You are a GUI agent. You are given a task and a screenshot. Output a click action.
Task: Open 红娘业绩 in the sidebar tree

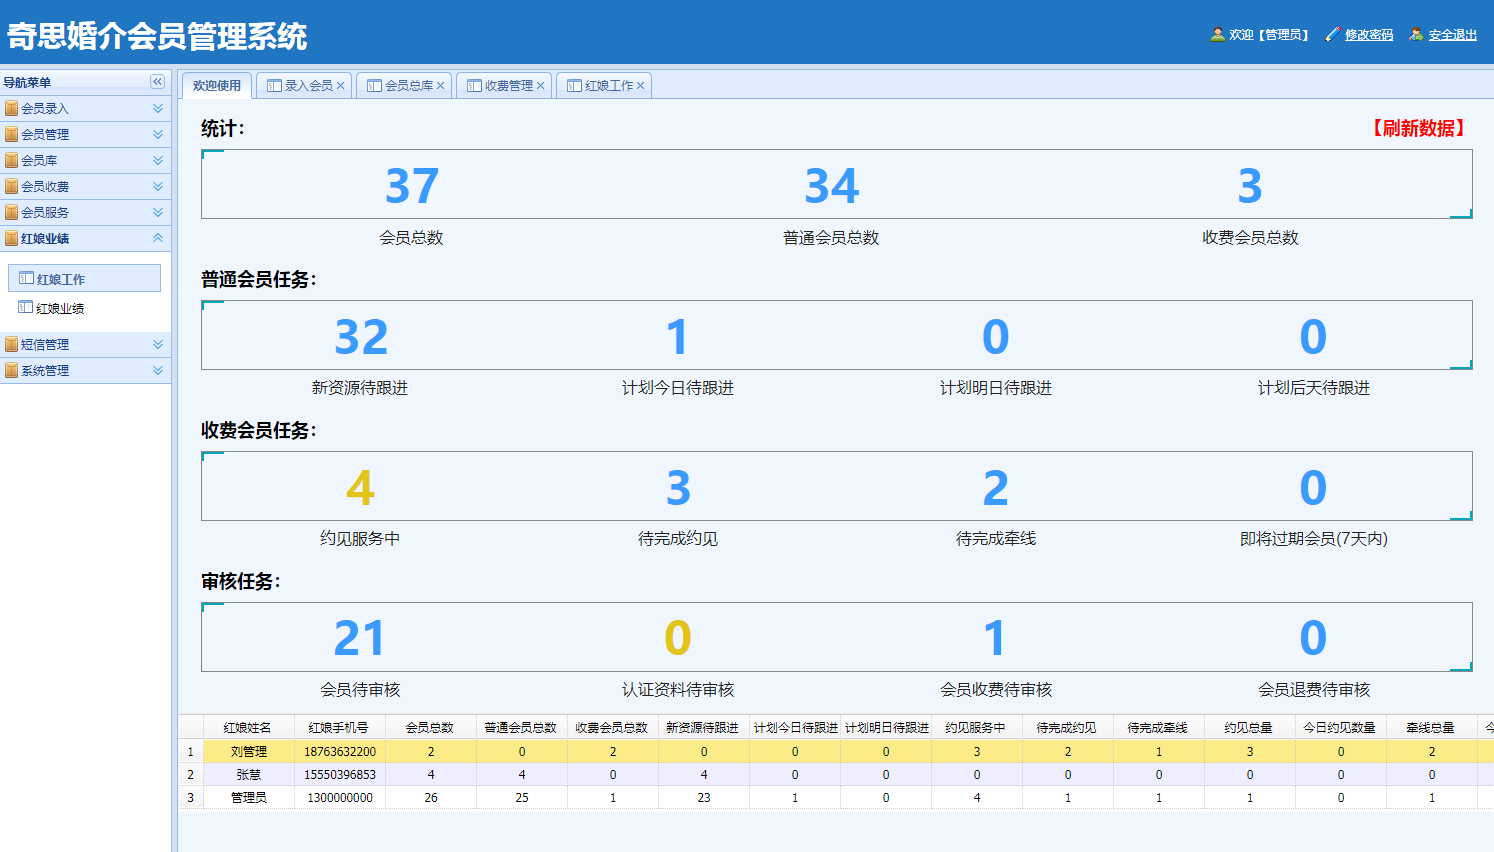click(60, 308)
